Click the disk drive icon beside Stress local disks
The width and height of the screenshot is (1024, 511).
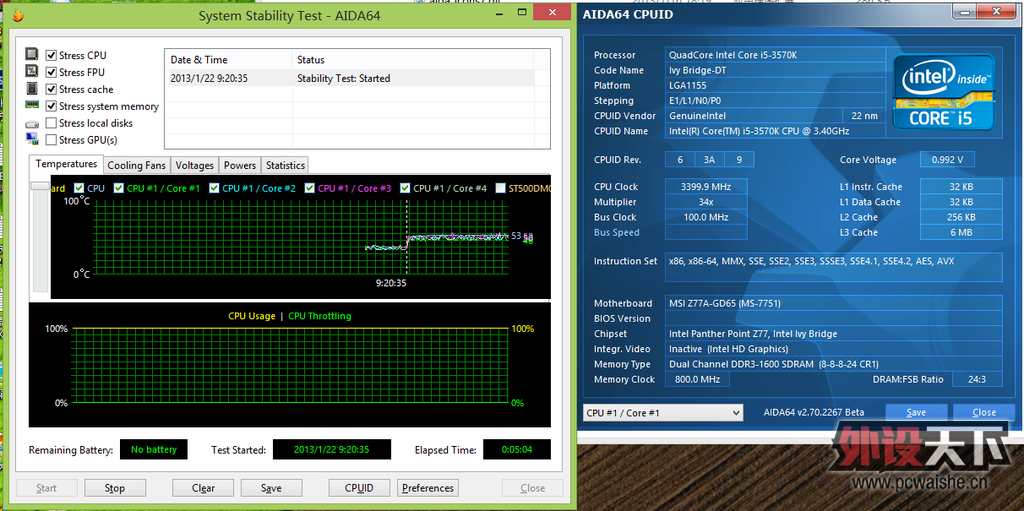pos(32,123)
